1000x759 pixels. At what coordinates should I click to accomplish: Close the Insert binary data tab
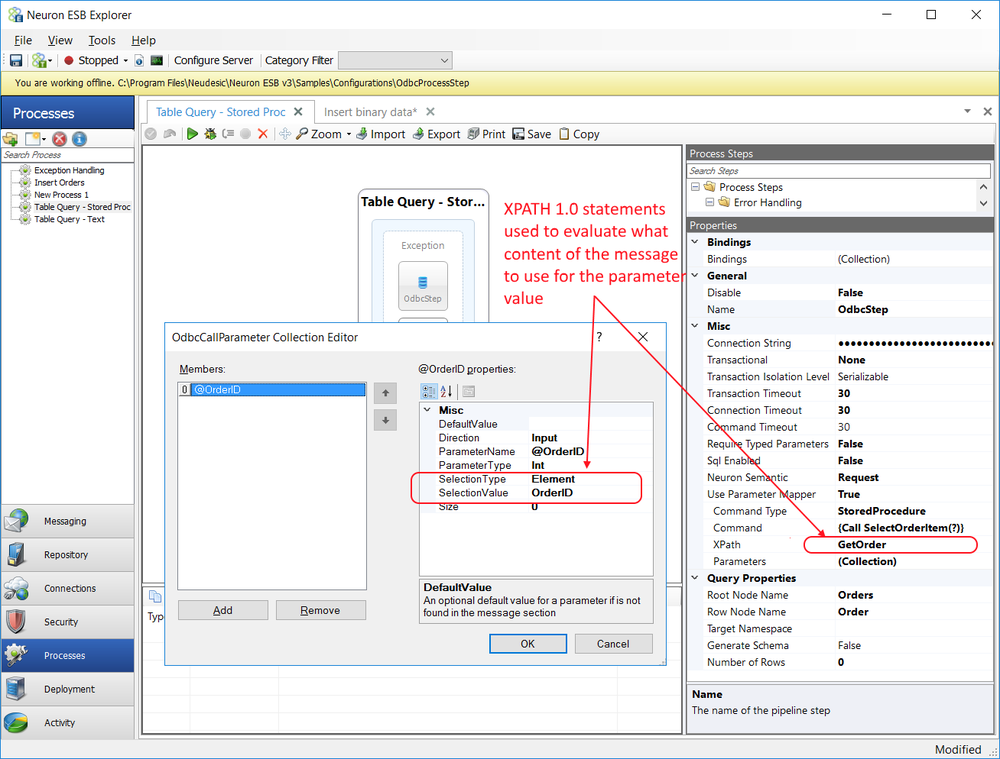[x=430, y=112]
